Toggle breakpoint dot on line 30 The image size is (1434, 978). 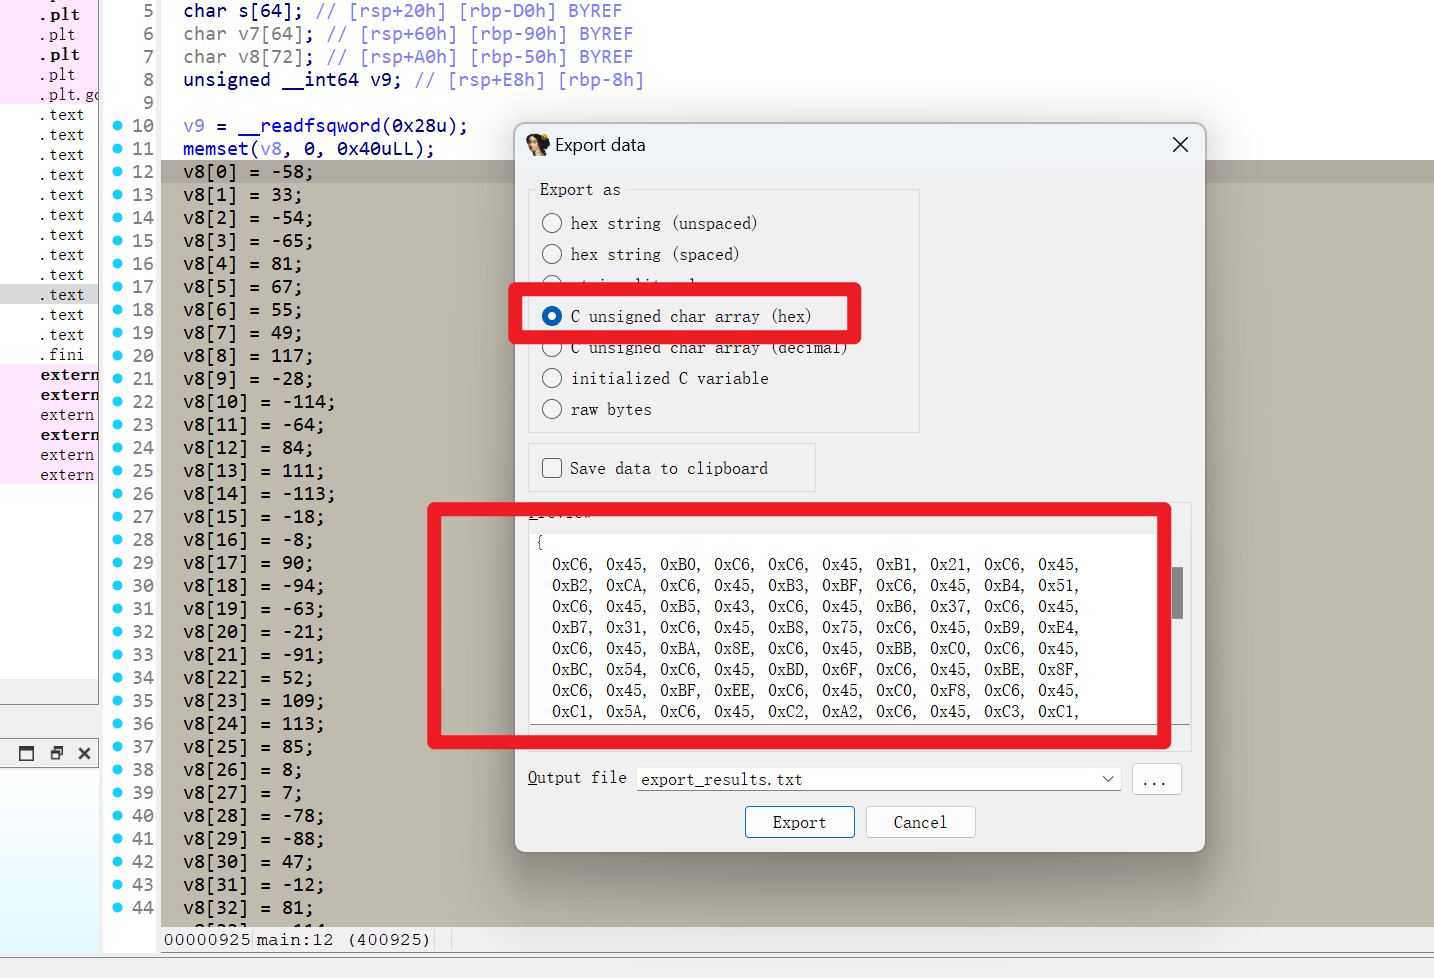pos(117,585)
